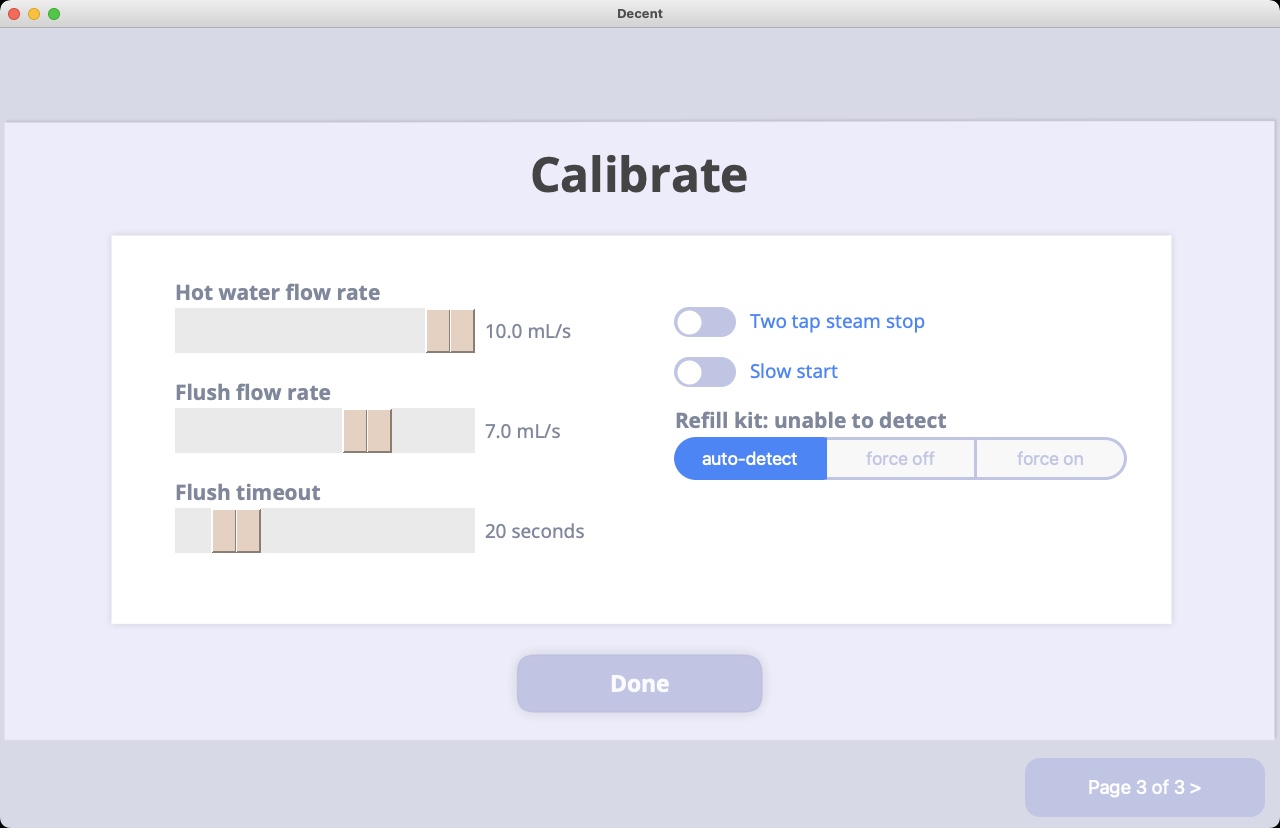The height and width of the screenshot is (828, 1280).
Task: Choose force on for refill kit
Action: coord(1050,459)
